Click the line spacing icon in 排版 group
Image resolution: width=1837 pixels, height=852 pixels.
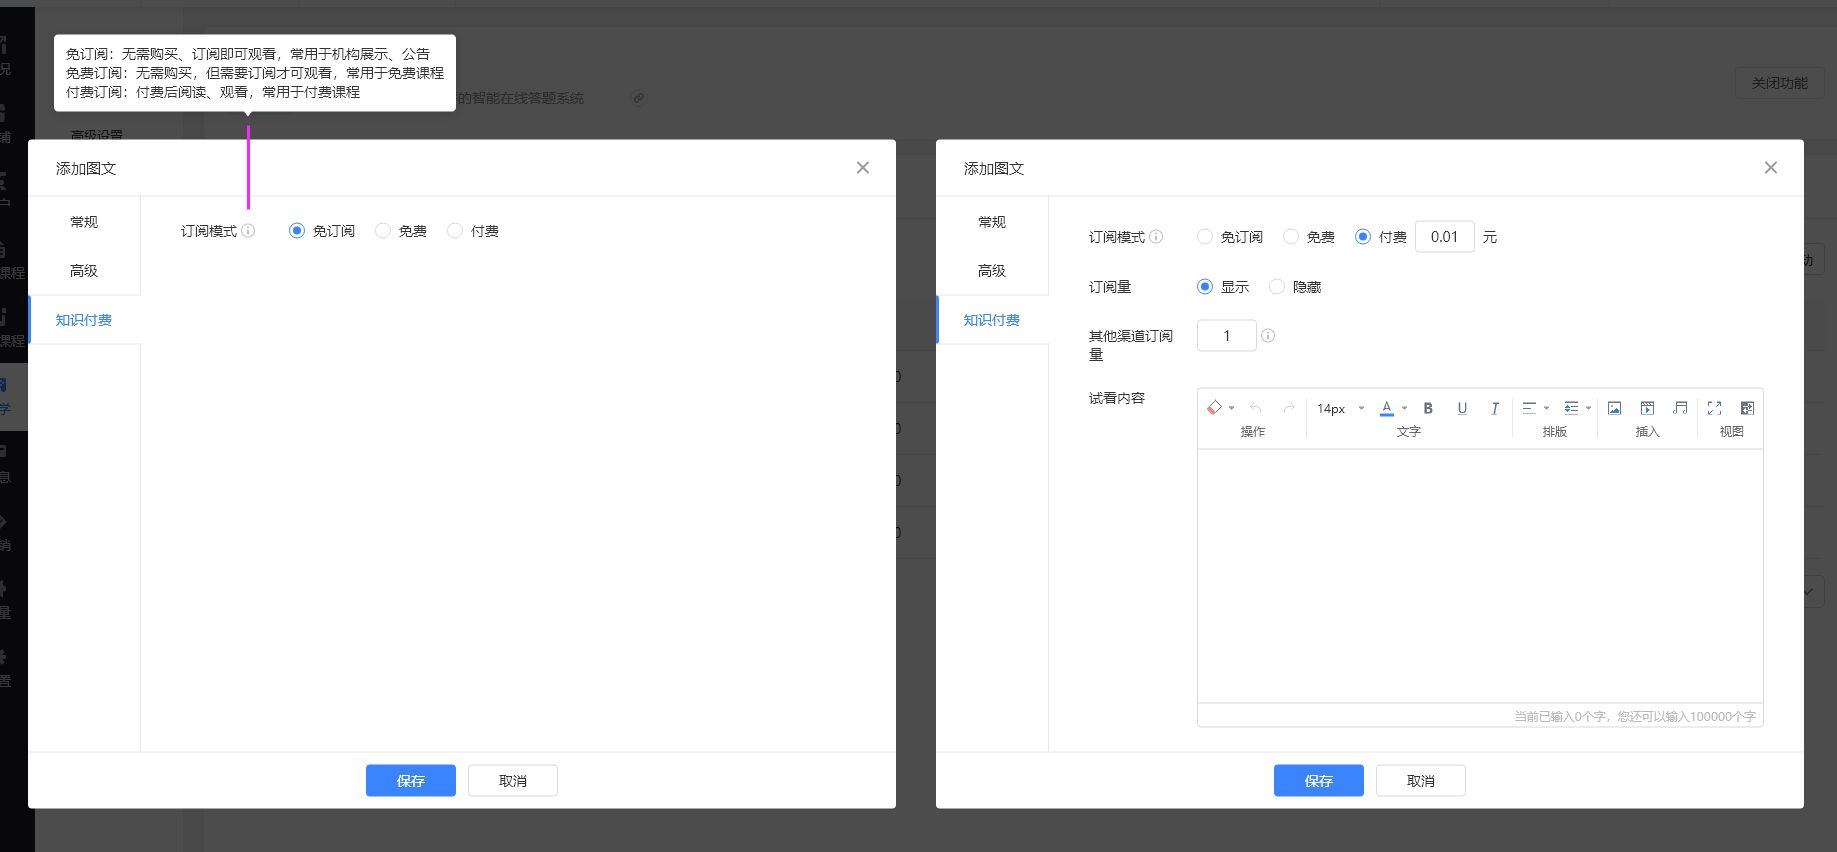[x=1571, y=408]
